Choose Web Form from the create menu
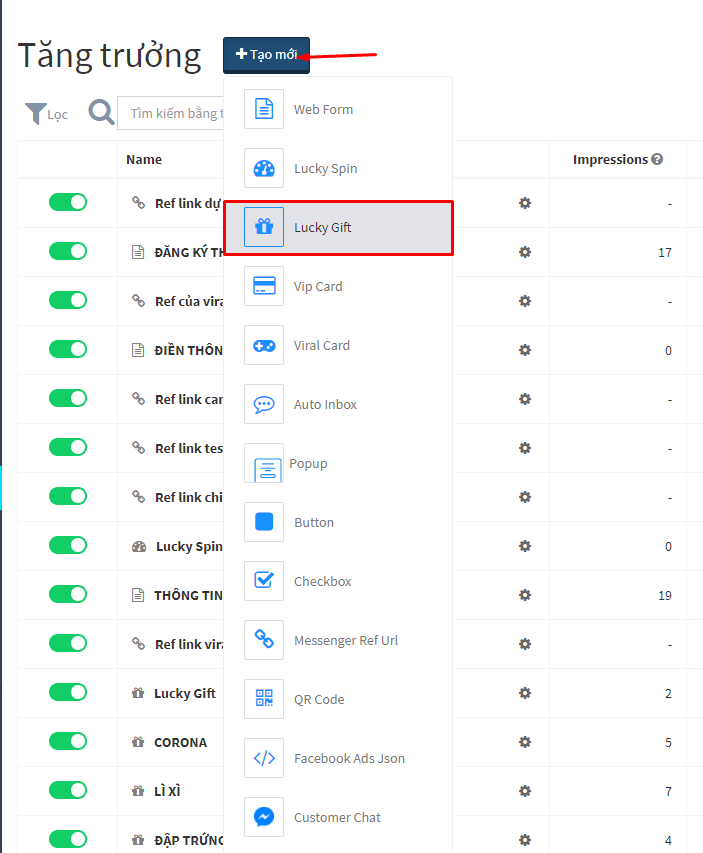The height and width of the screenshot is (853, 703). (x=338, y=109)
